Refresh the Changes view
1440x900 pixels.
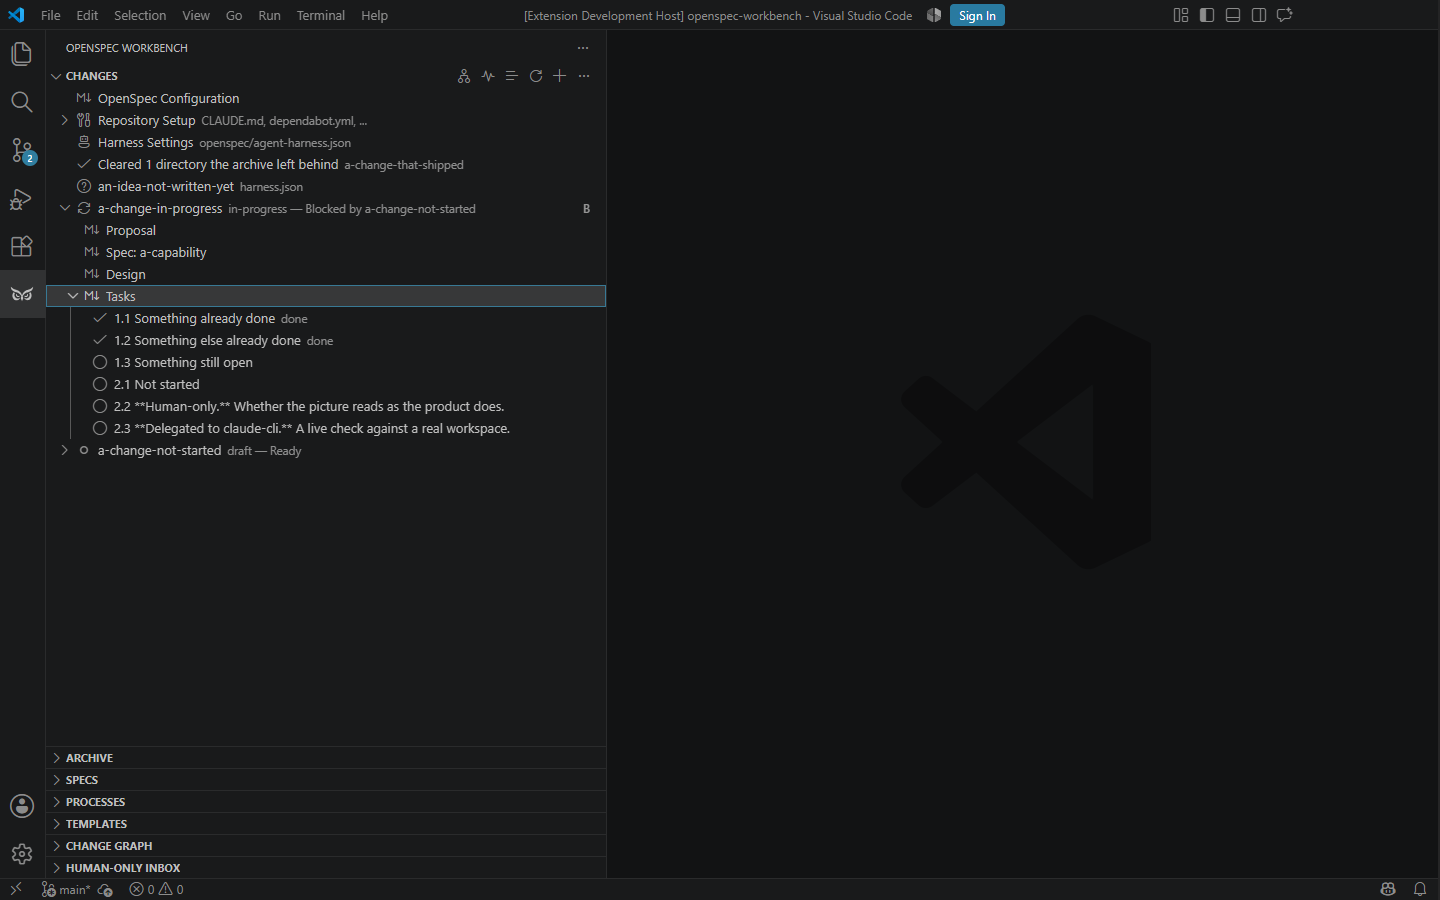[x=536, y=76]
